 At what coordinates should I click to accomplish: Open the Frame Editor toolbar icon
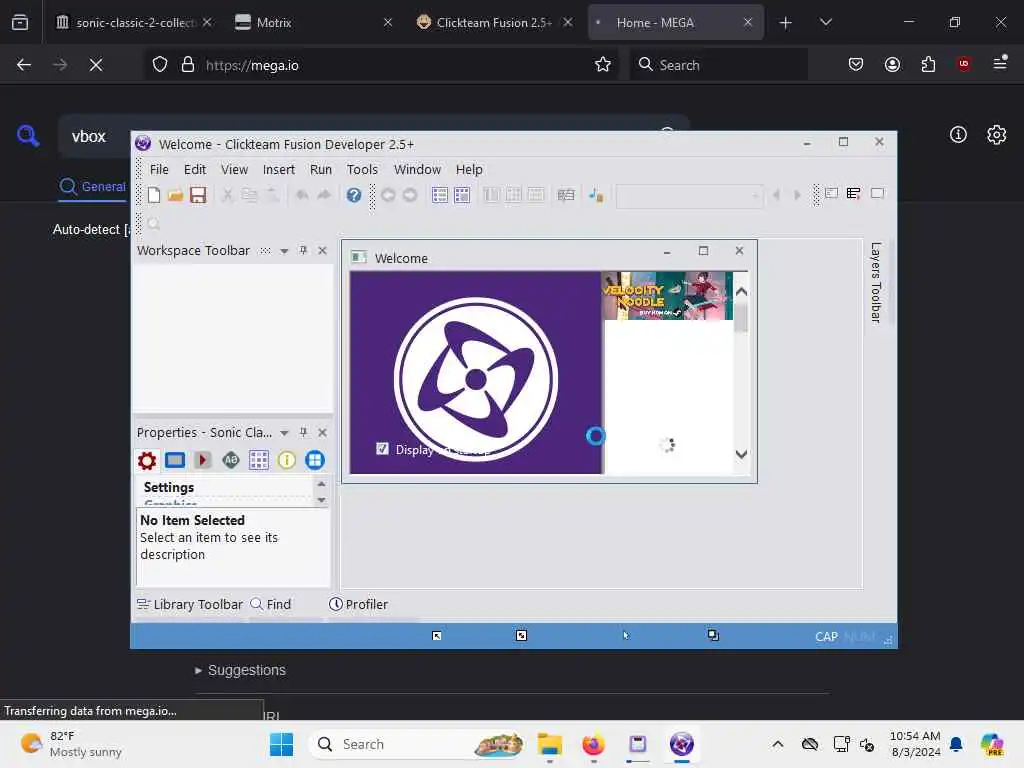462,195
